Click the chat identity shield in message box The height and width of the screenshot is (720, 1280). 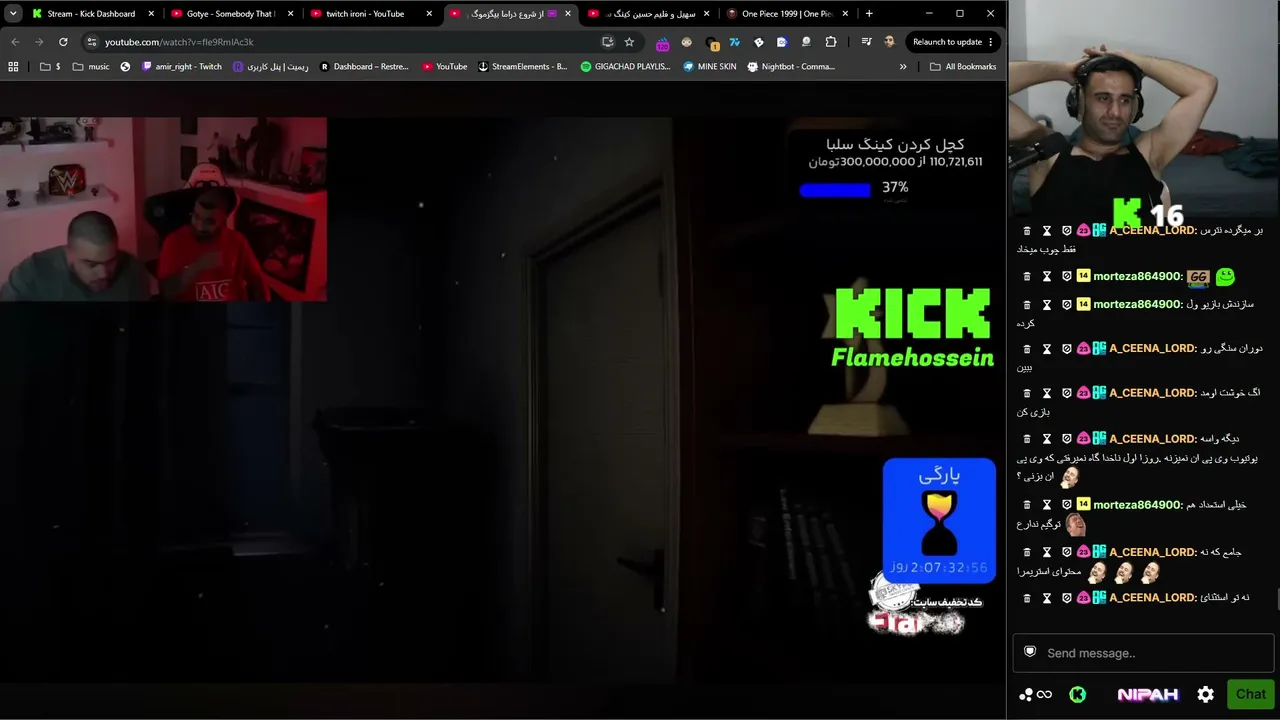1030,652
